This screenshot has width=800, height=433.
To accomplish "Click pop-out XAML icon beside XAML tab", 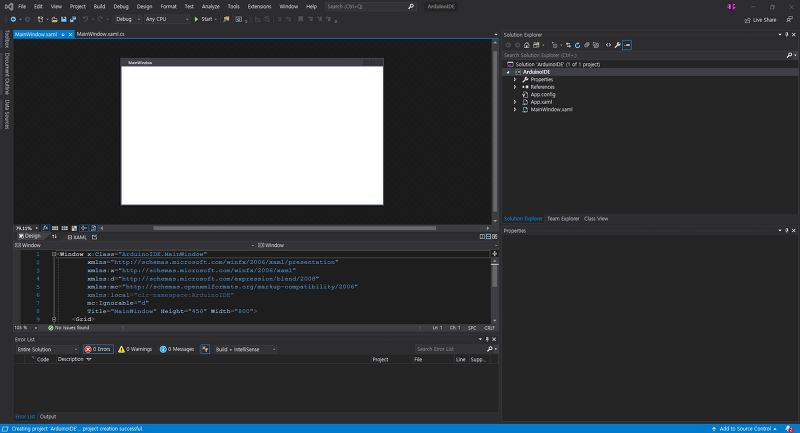I will pyautogui.click(x=94, y=237).
